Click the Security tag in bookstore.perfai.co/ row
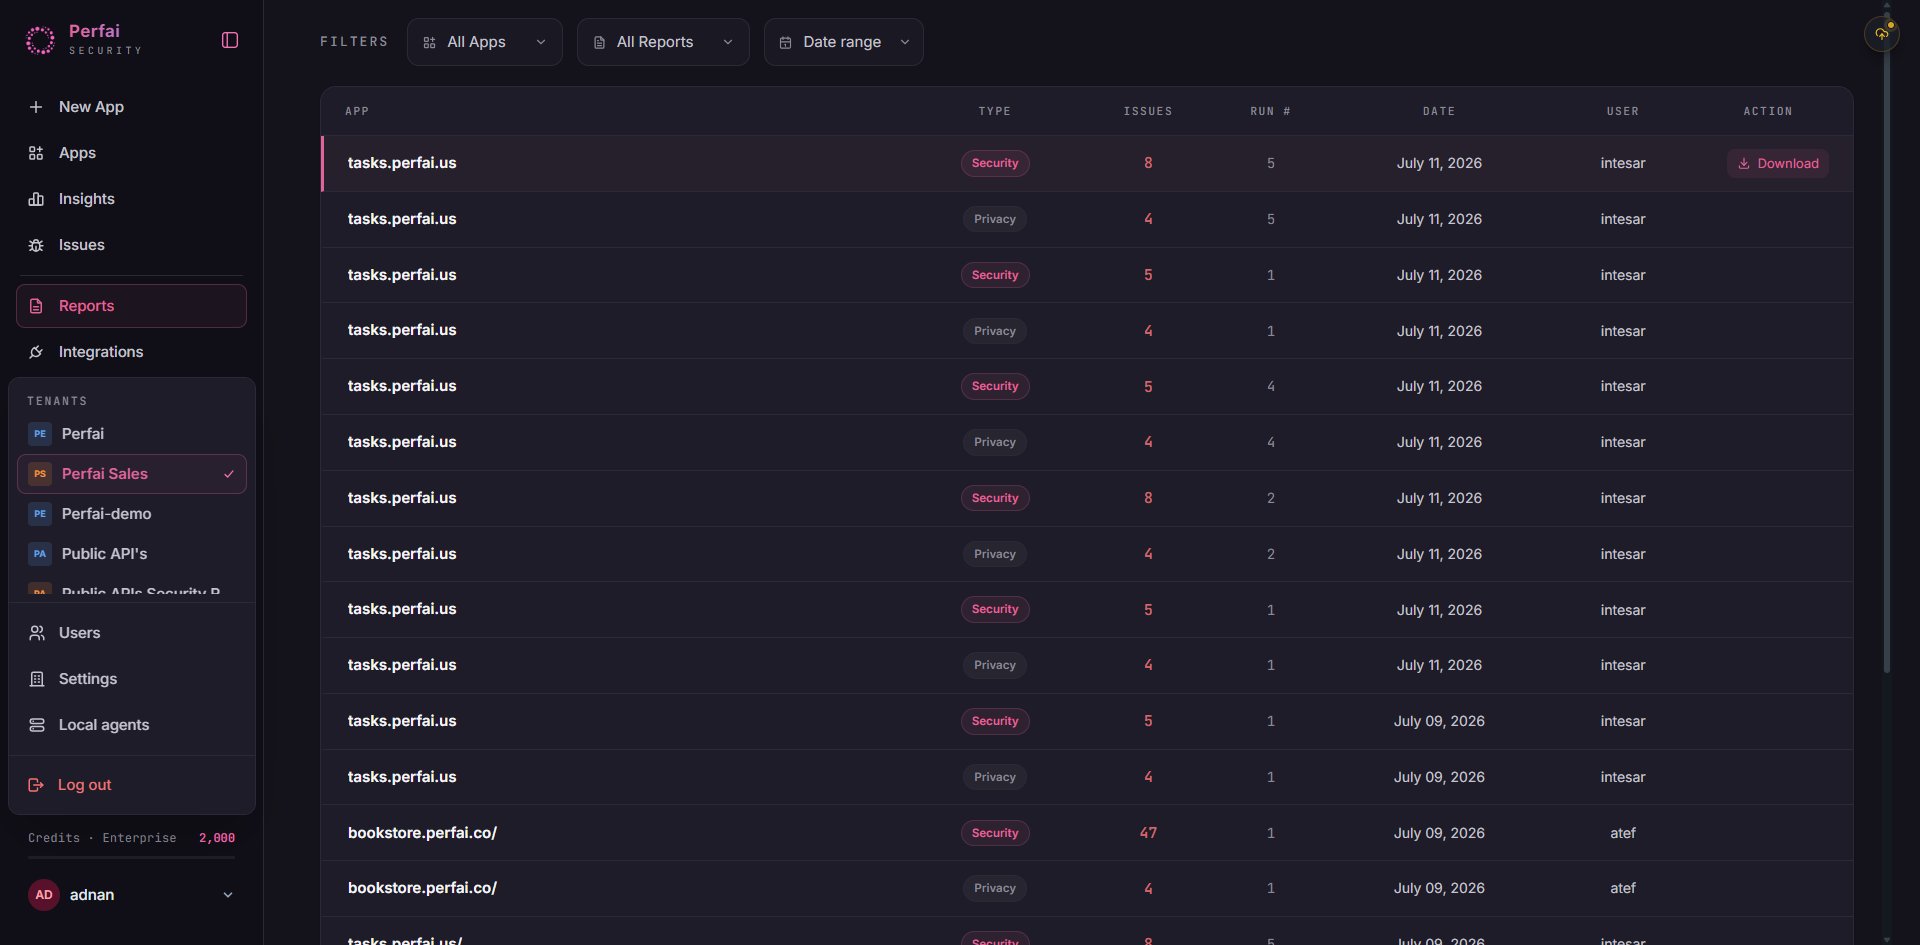 [995, 833]
